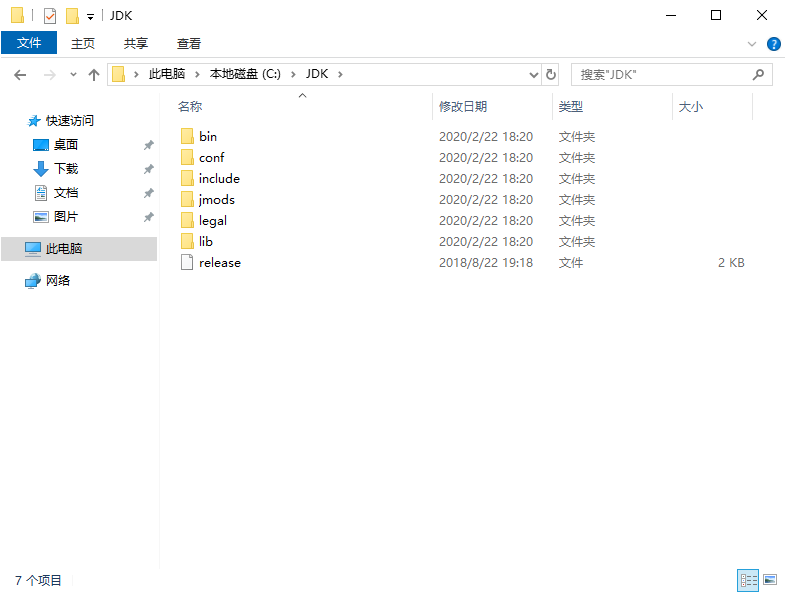This screenshot has width=786, height=593.
Task: Click the date 2018/8/22 19:18
Action: pyautogui.click(x=486, y=263)
